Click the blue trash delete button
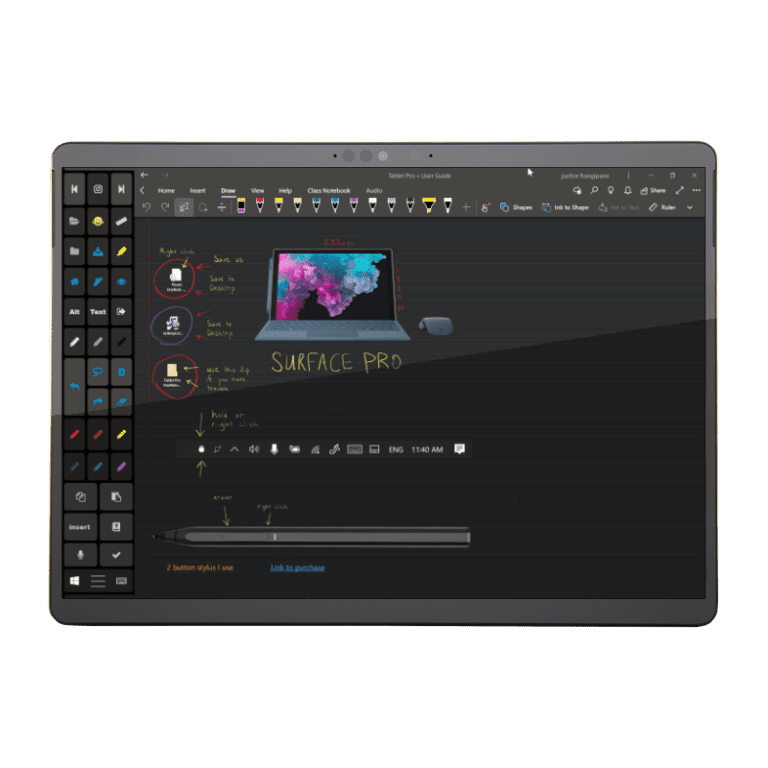The width and height of the screenshot is (768, 768). point(121,372)
